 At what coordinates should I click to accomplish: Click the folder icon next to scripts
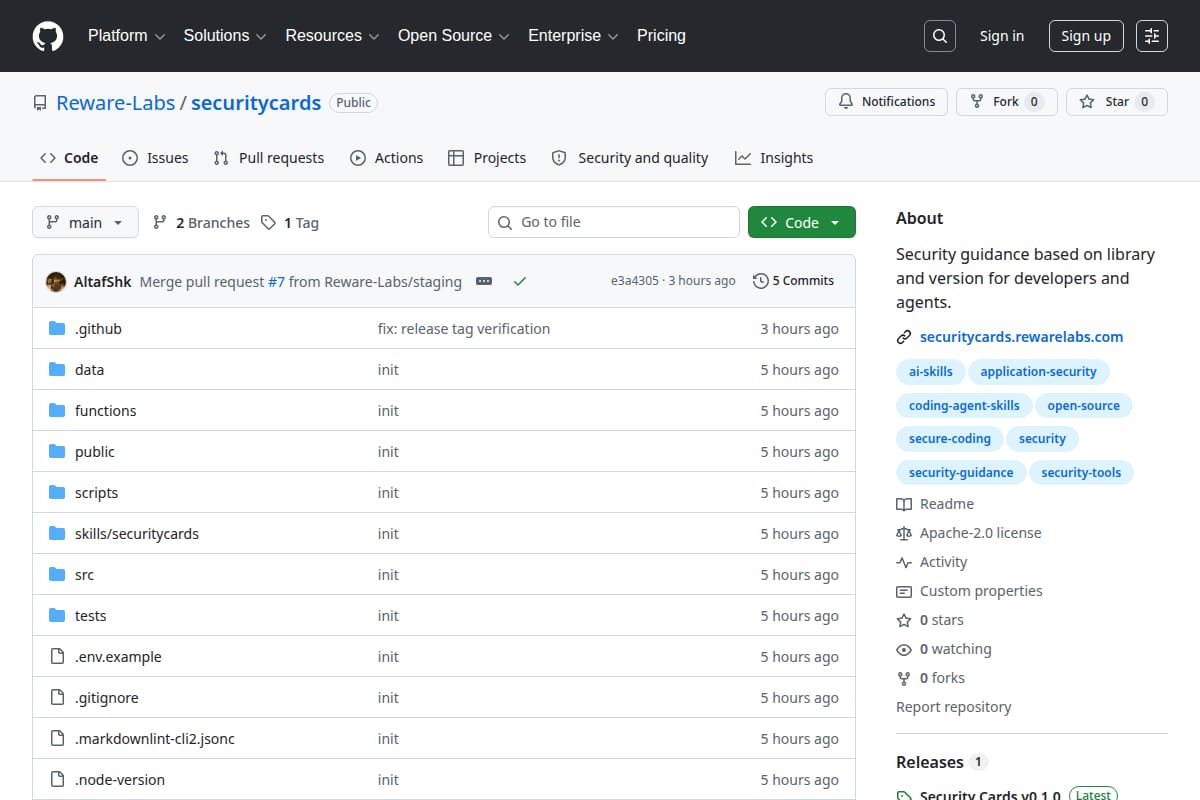tap(57, 492)
